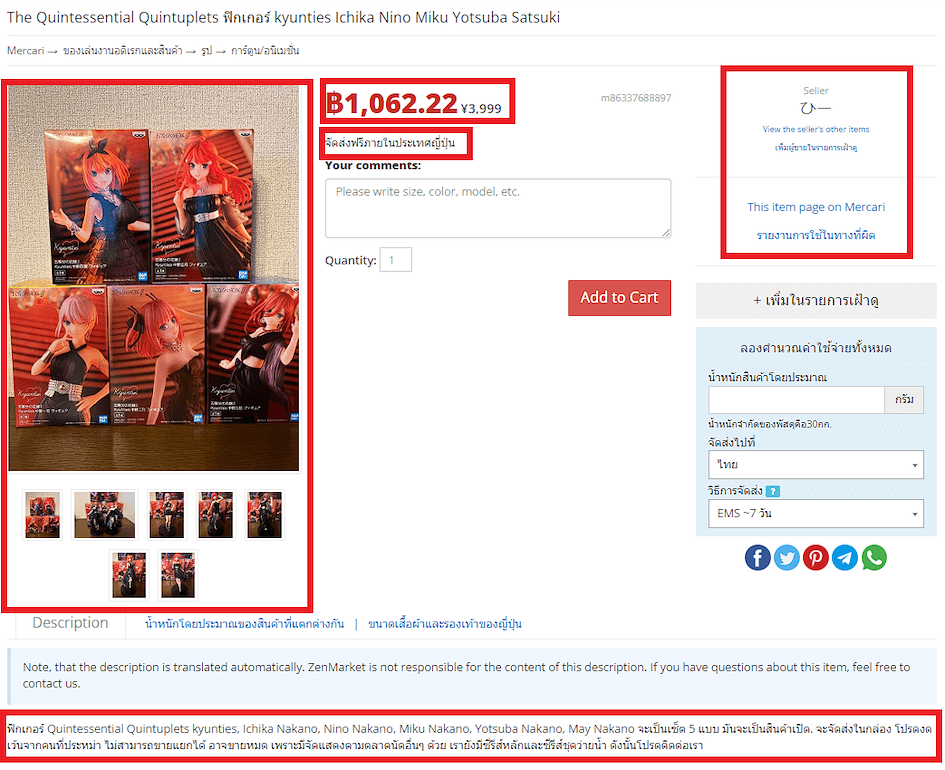Add the figure set to cart
Image resolution: width=945 pixels, height=770 pixels.
pyautogui.click(x=619, y=298)
